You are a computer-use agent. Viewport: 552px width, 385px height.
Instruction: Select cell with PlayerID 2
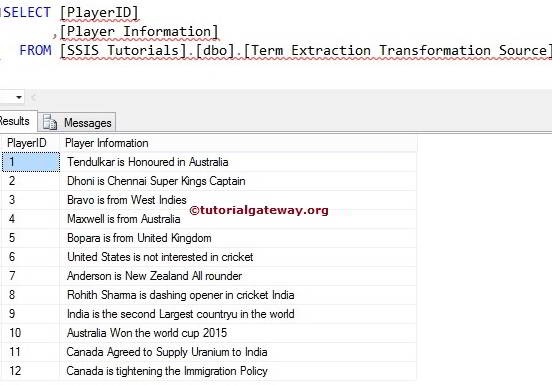click(x=31, y=181)
